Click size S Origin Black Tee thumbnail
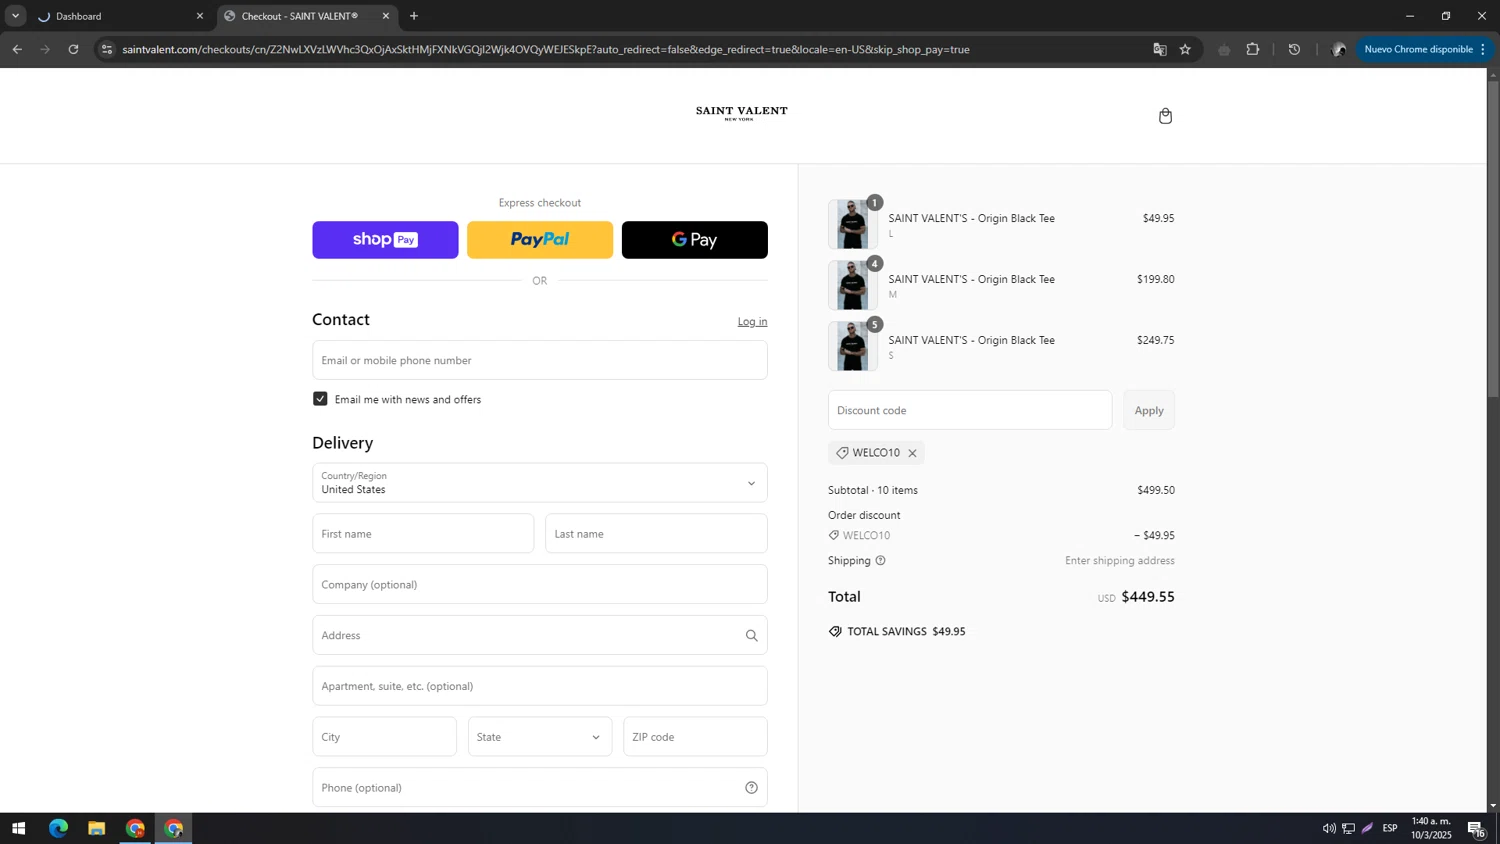Image resolution: width=1500 pixels, height=844 pixels. pos(853,346)
